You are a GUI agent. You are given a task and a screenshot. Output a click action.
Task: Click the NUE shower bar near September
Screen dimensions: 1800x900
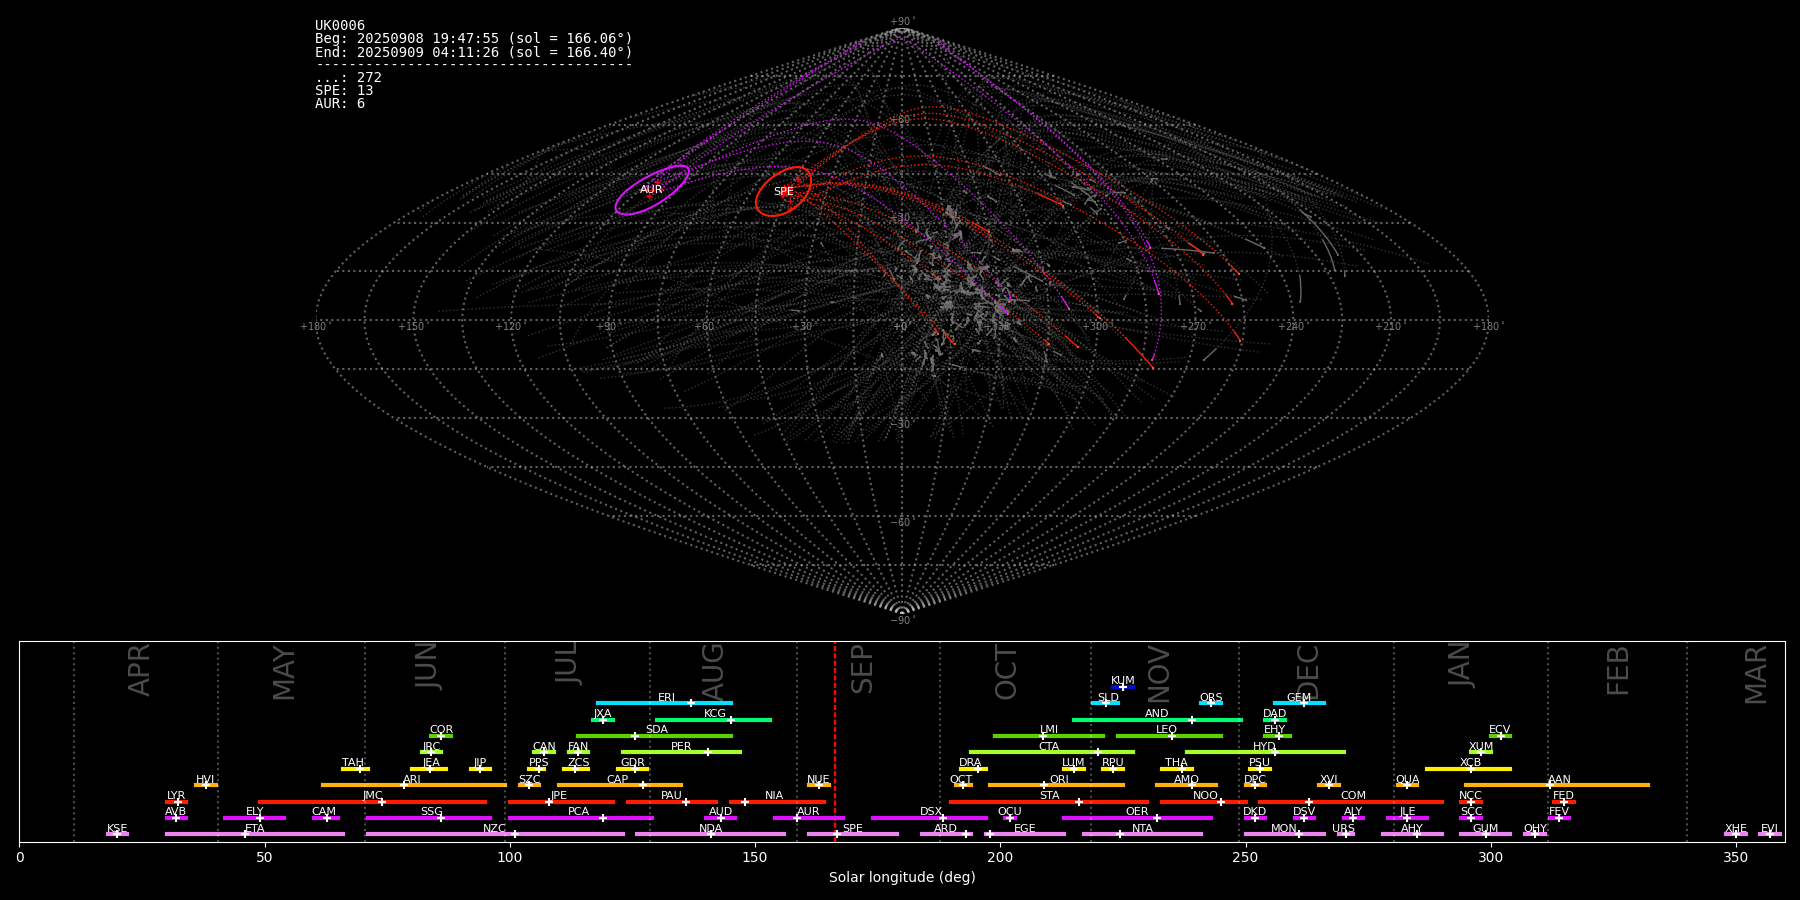coord(819,785)
